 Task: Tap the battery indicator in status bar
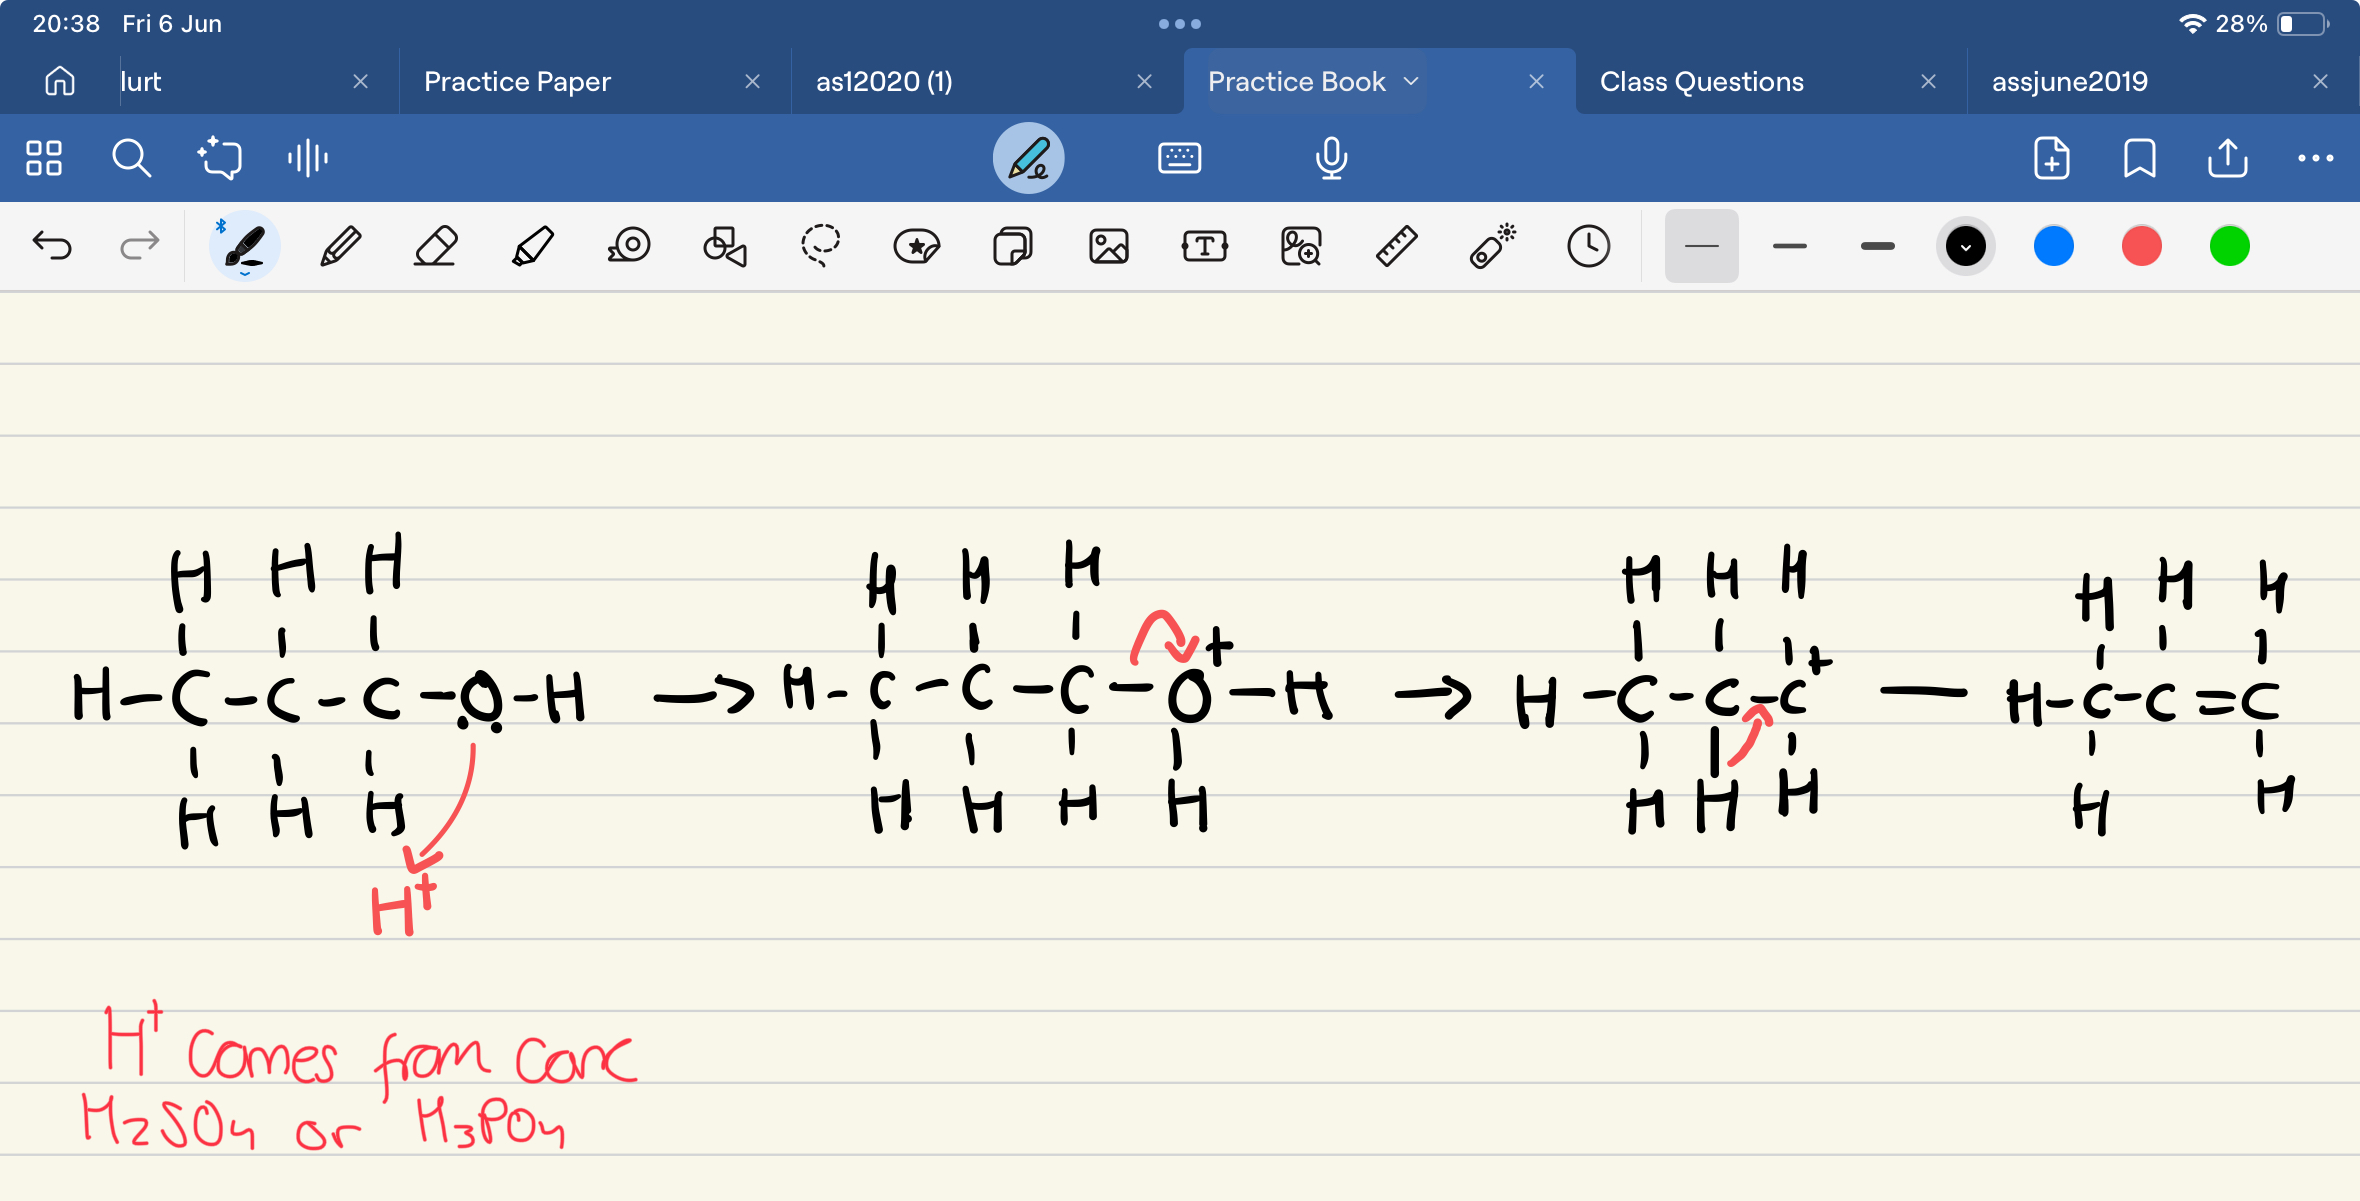2304,23
